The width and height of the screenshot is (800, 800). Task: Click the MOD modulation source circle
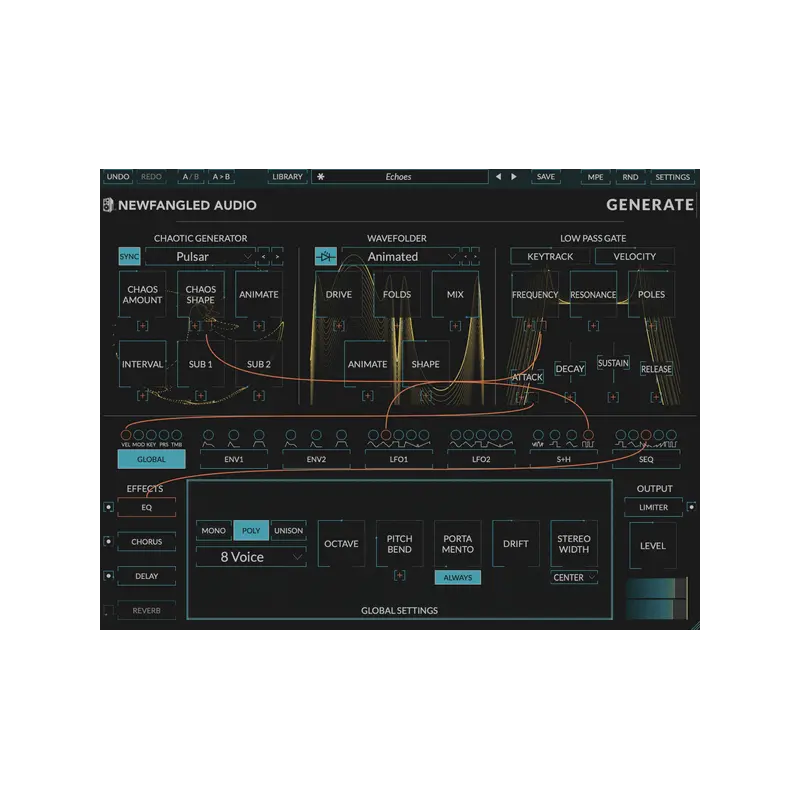[x=138, y=435]
